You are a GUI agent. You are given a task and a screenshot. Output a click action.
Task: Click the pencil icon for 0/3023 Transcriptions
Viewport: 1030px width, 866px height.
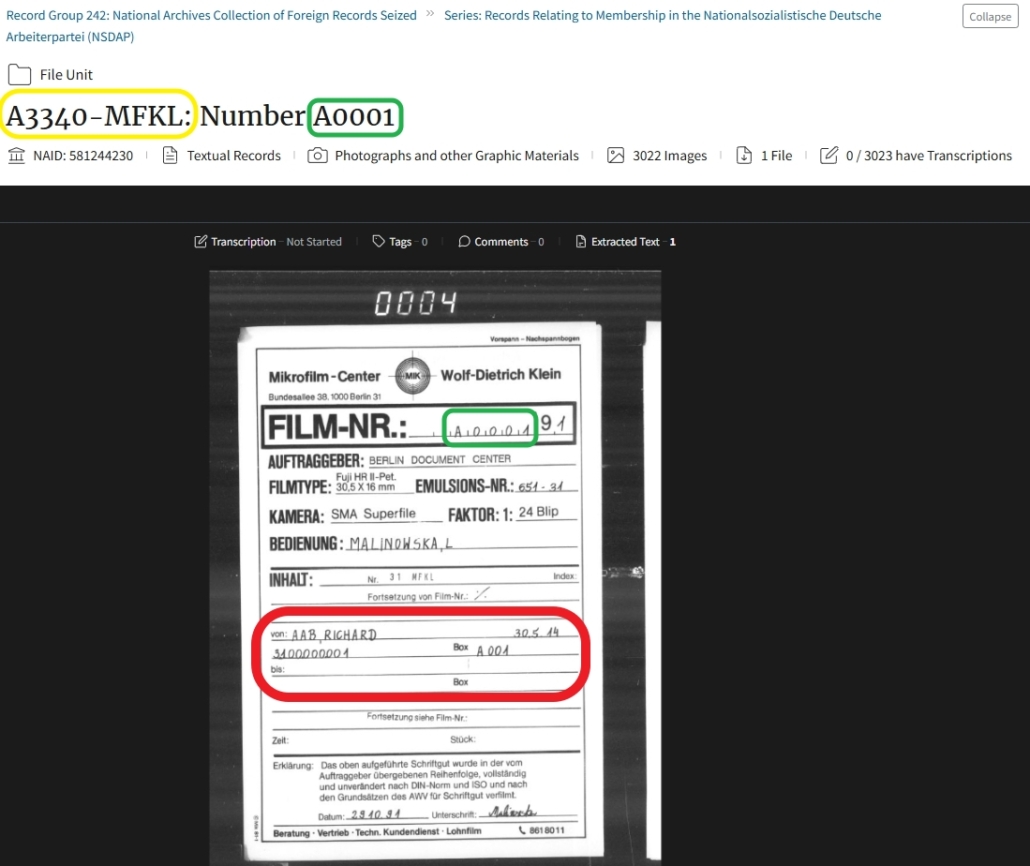(828, 155)
